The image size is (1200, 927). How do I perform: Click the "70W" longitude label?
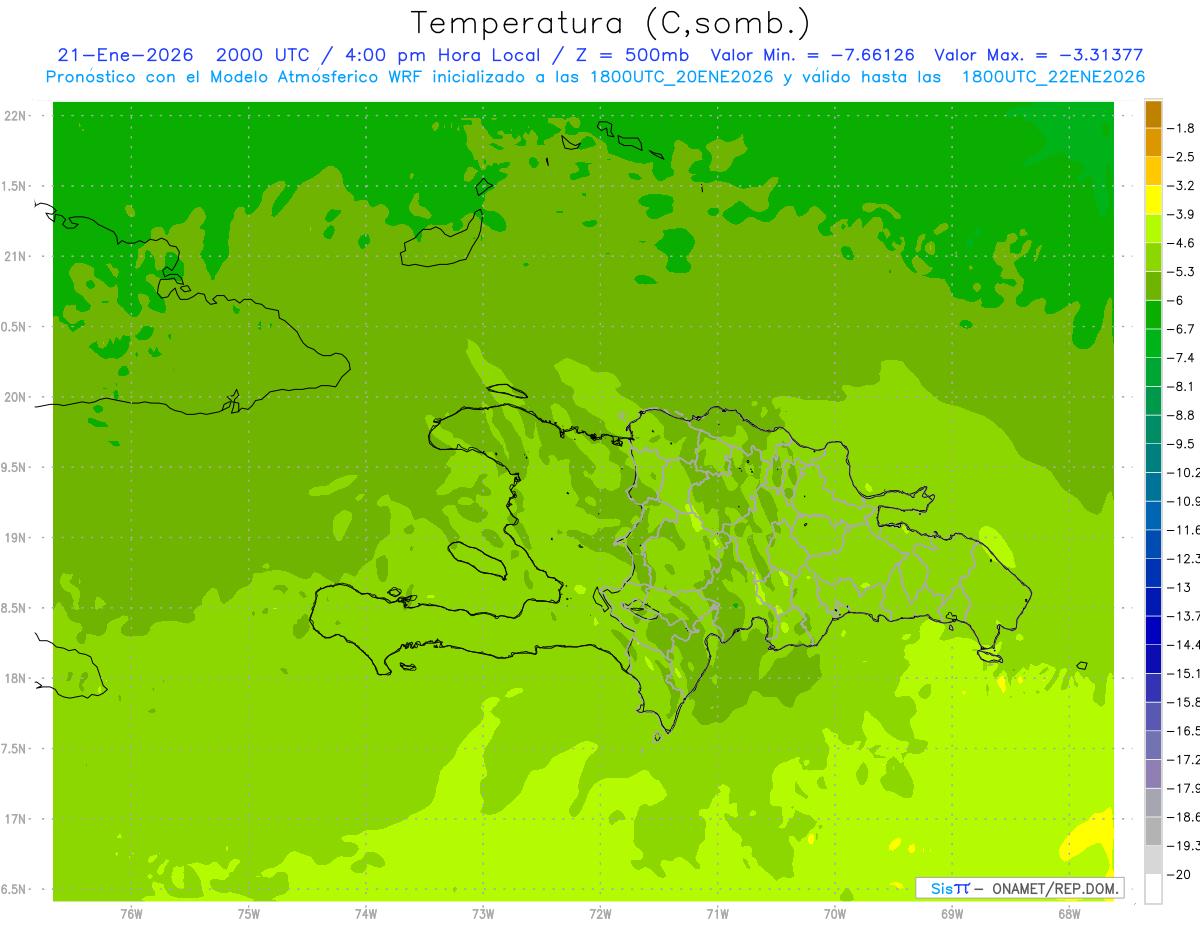click(834, 913)
